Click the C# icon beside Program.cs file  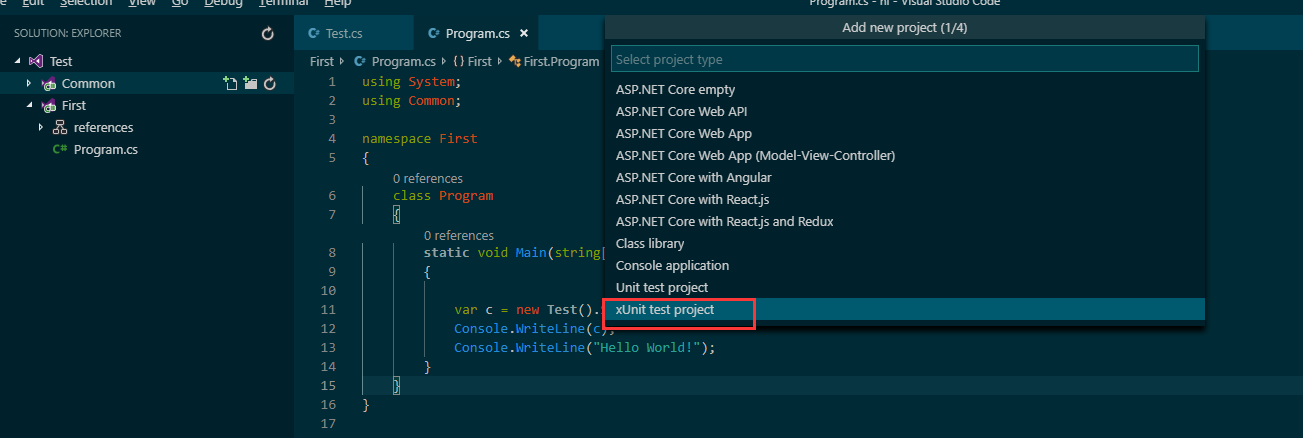click(x=60, y=150)
